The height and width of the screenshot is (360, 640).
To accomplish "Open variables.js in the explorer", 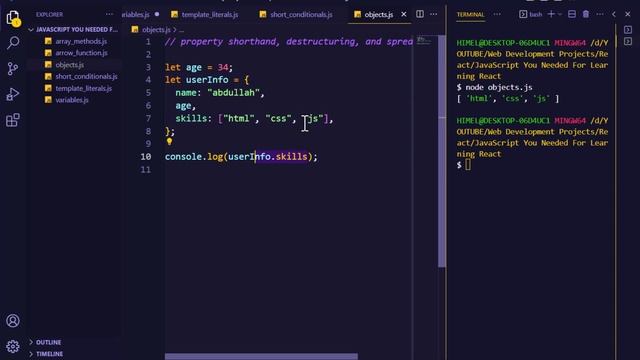I will pos(72,100).
